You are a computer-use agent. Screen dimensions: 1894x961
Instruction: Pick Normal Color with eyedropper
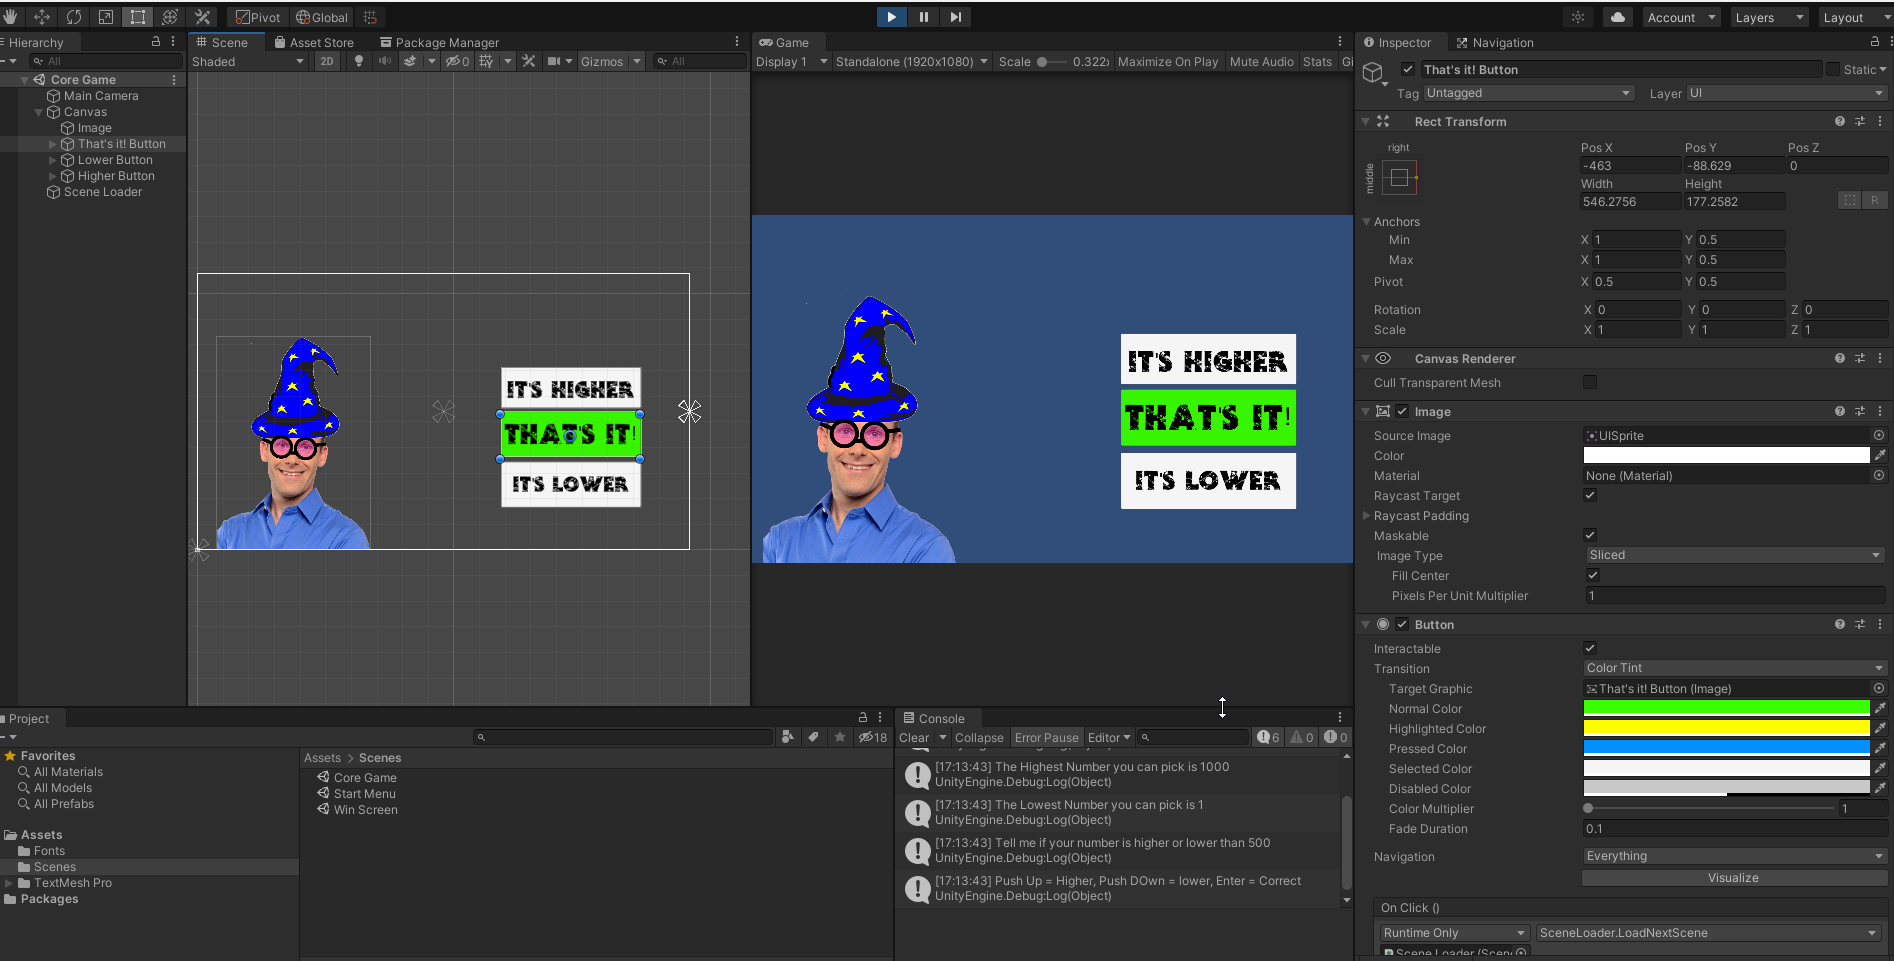(1880, 708)
